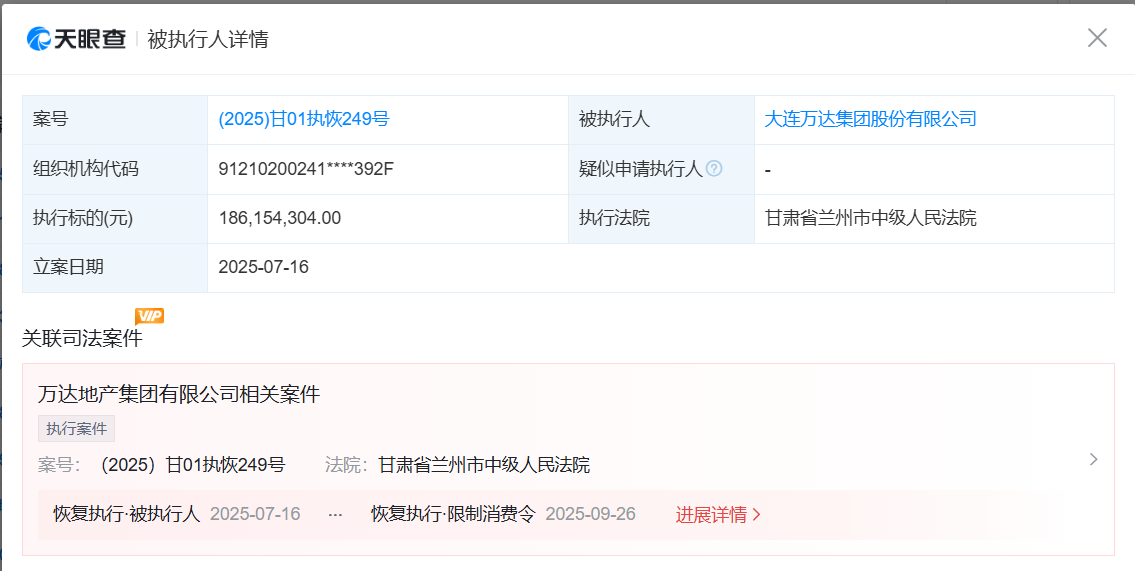Open 进展详情 progress details

pyautogui.click(x=718, y=515)
